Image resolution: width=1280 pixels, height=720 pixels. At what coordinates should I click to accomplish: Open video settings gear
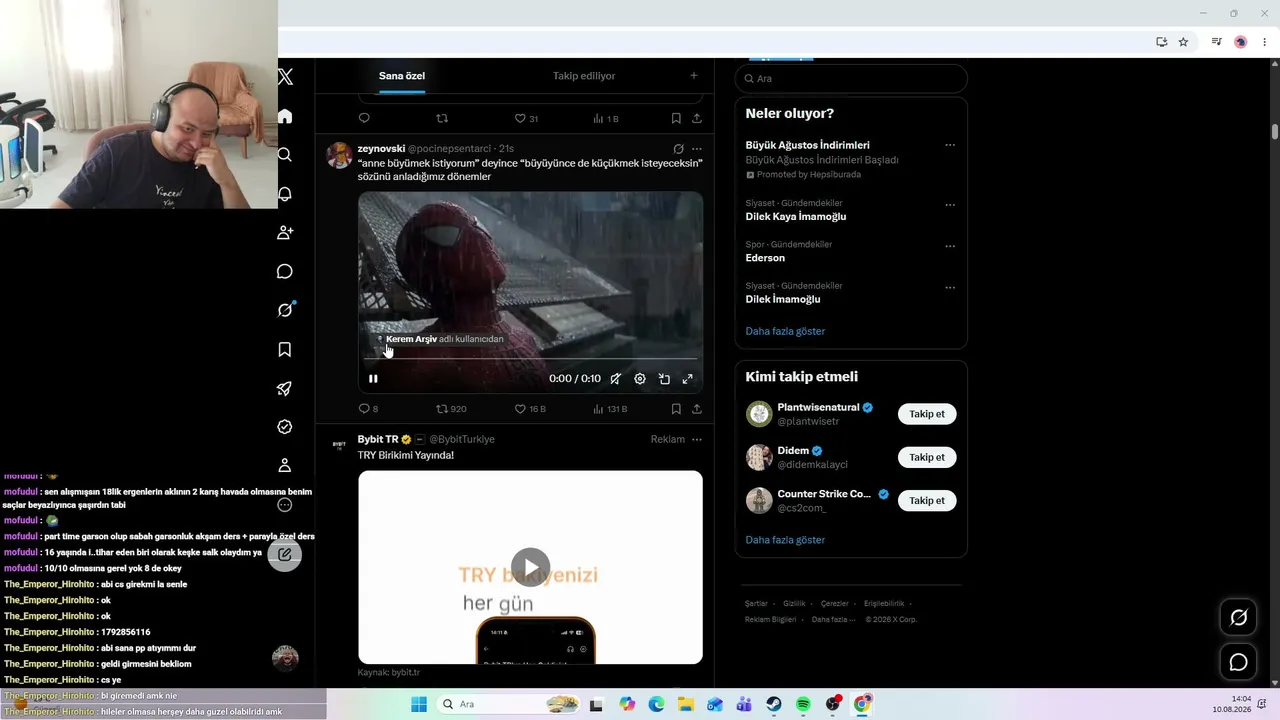[640, 379]
